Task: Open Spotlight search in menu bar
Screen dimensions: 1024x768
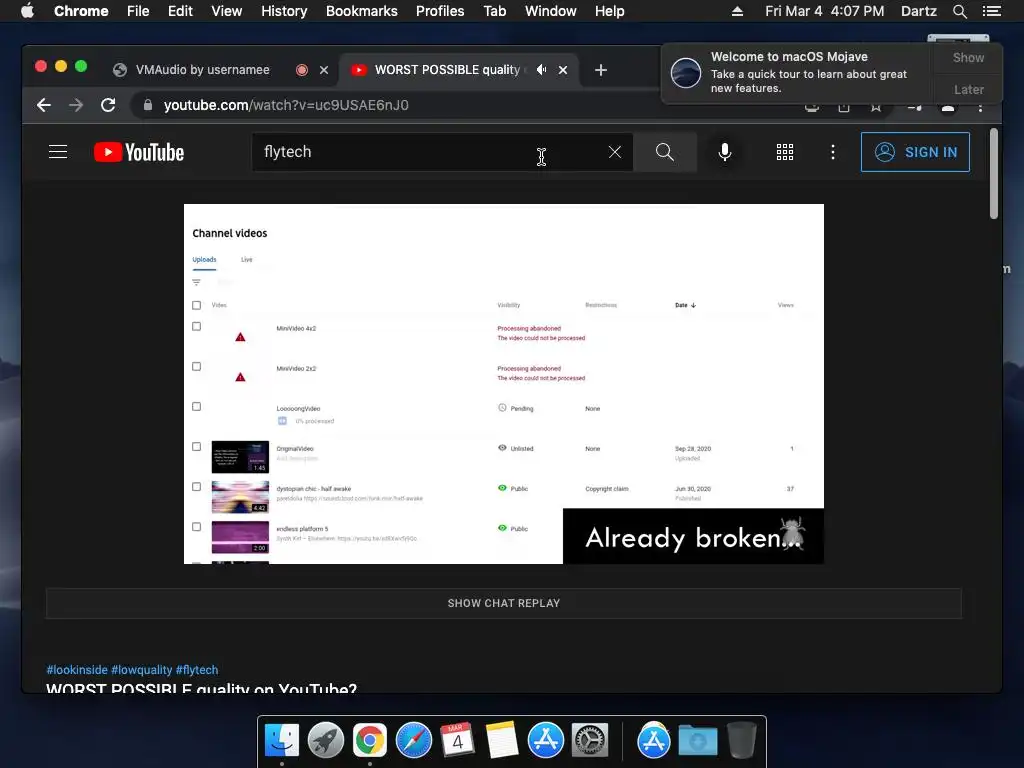Action: click(960, 11)
